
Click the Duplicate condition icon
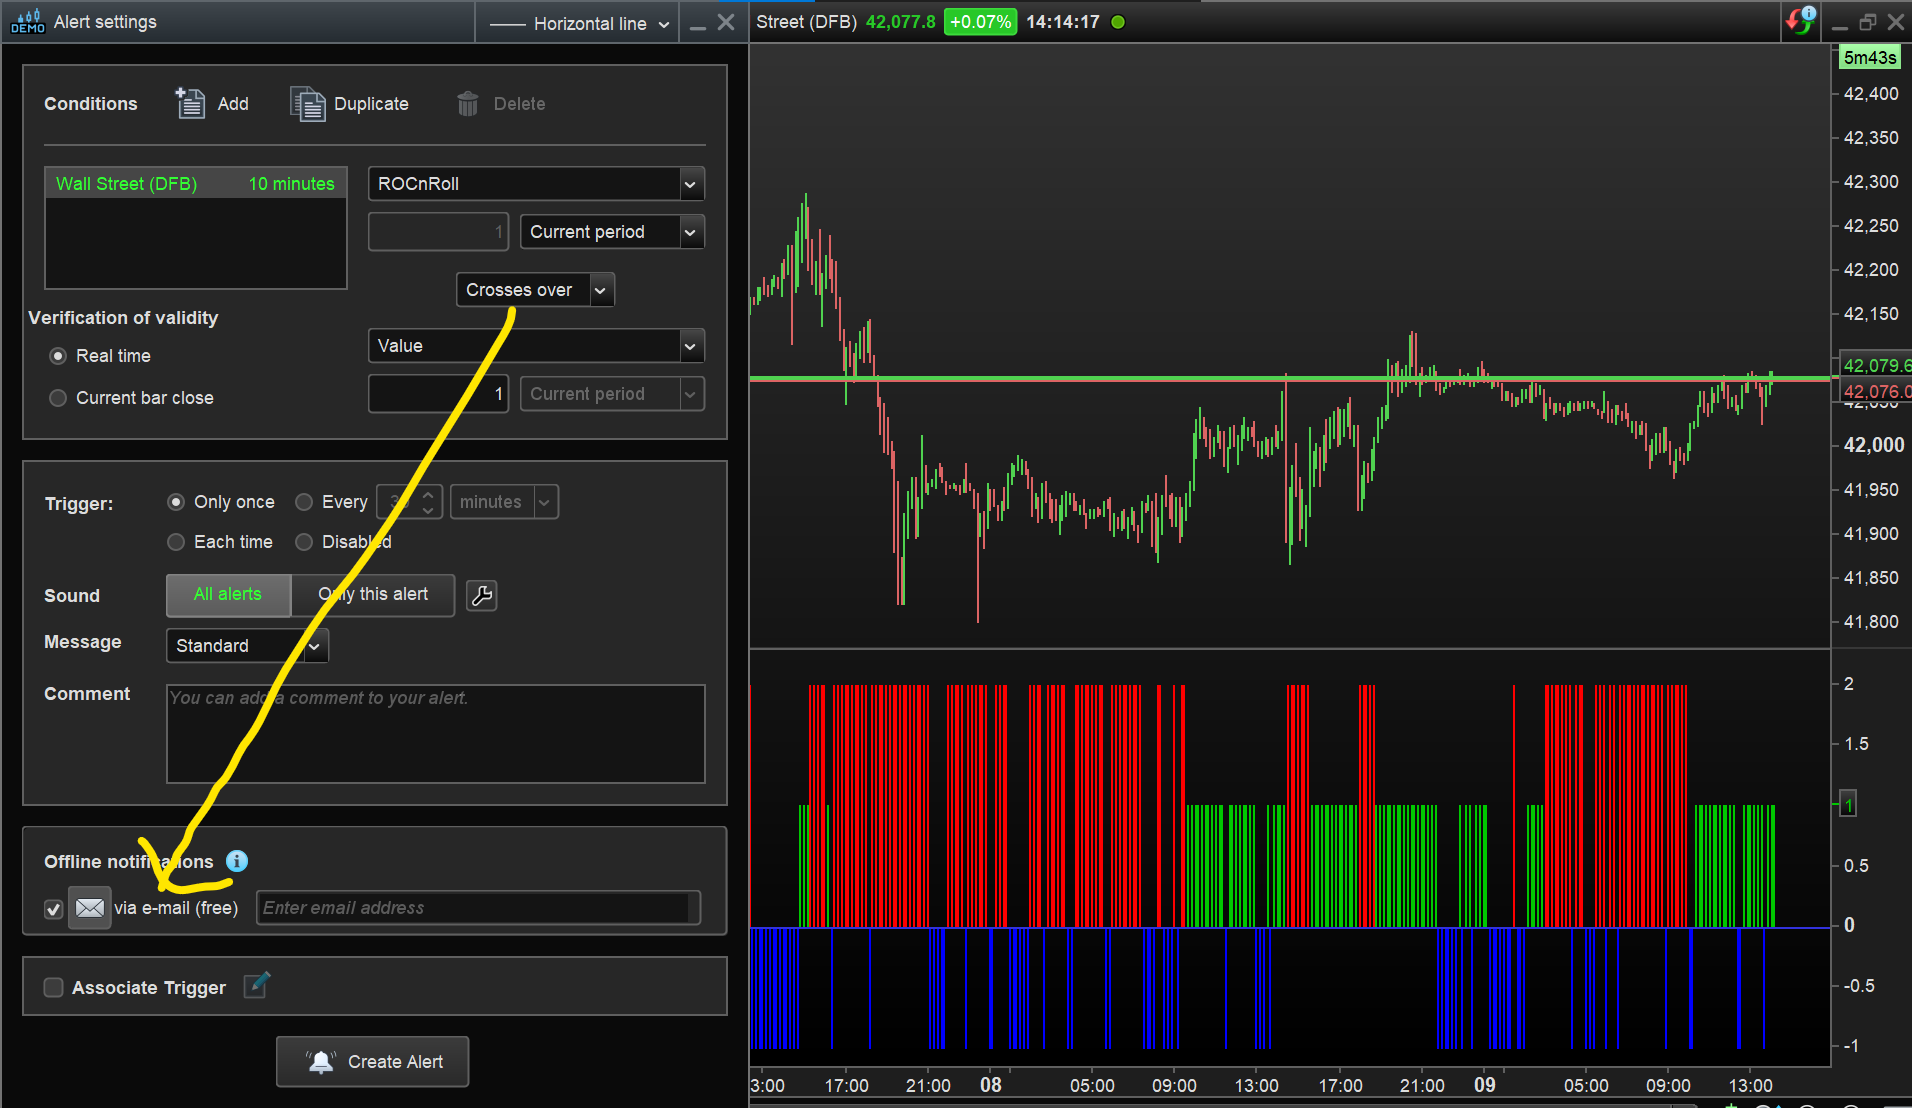click(x=307, y=103)
